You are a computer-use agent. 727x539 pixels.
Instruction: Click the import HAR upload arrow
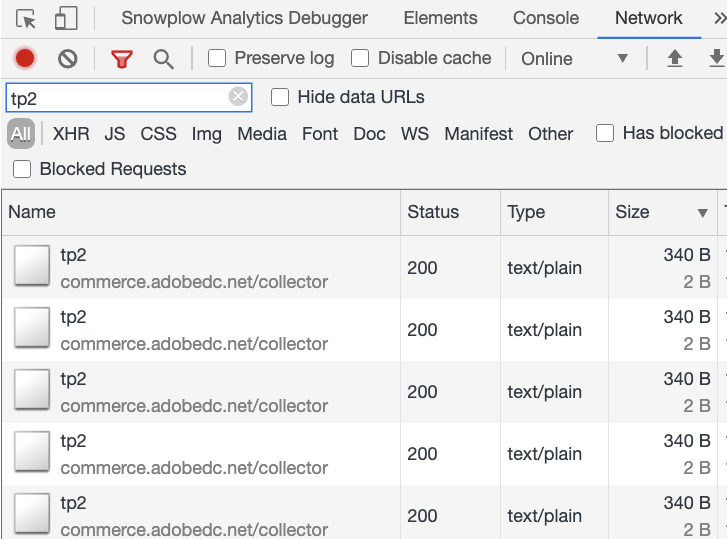(x=675, y=59)
